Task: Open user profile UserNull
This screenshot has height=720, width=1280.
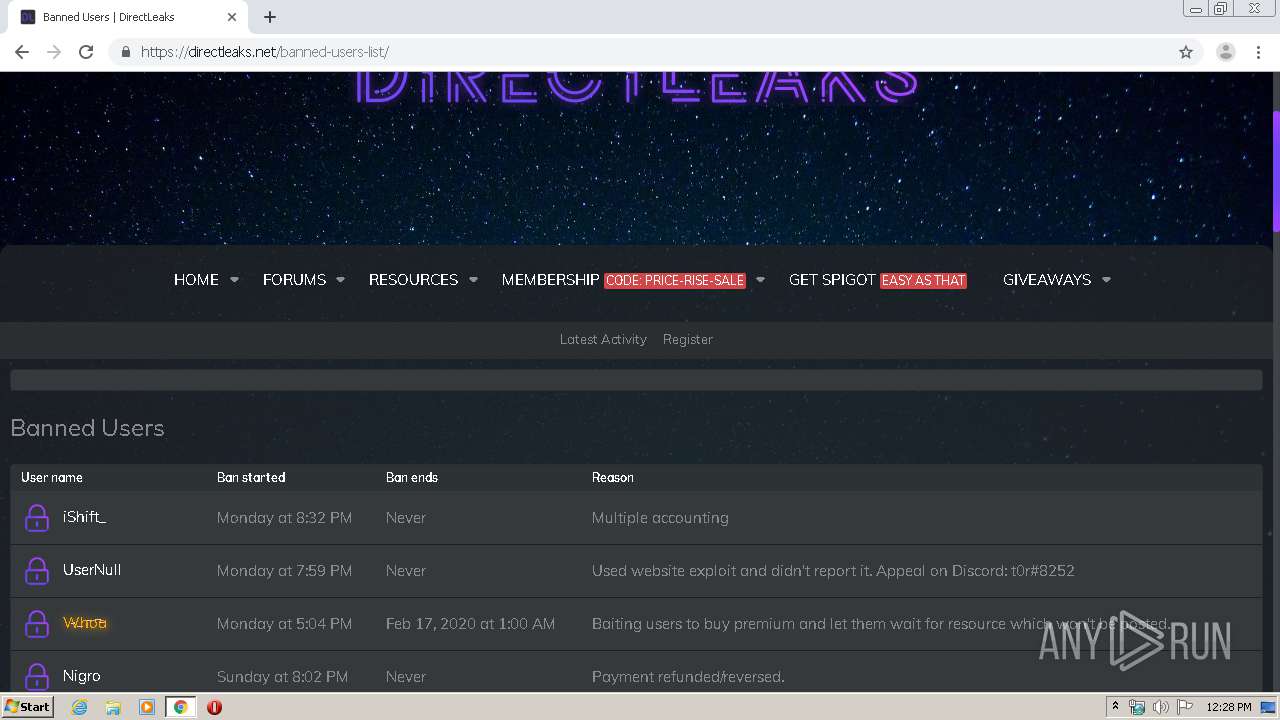Action: [92, 570]
